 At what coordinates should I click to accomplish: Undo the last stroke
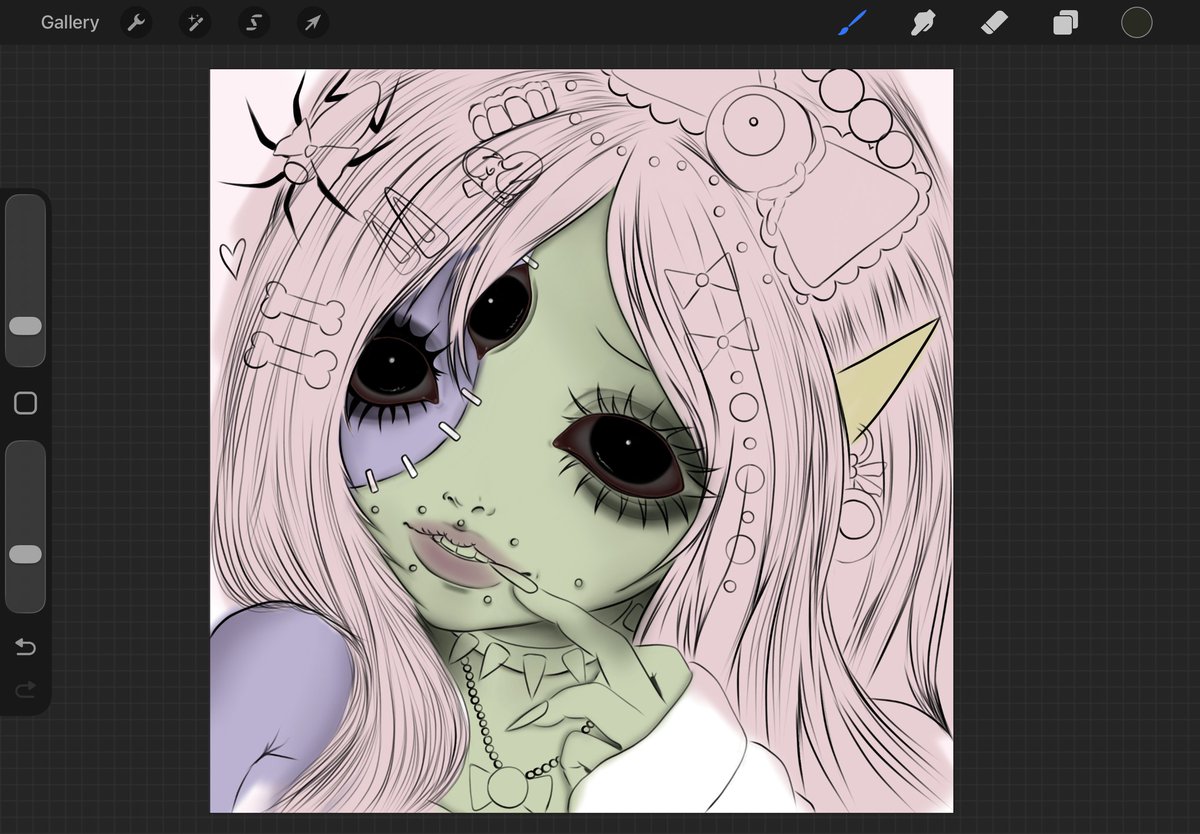25,648
